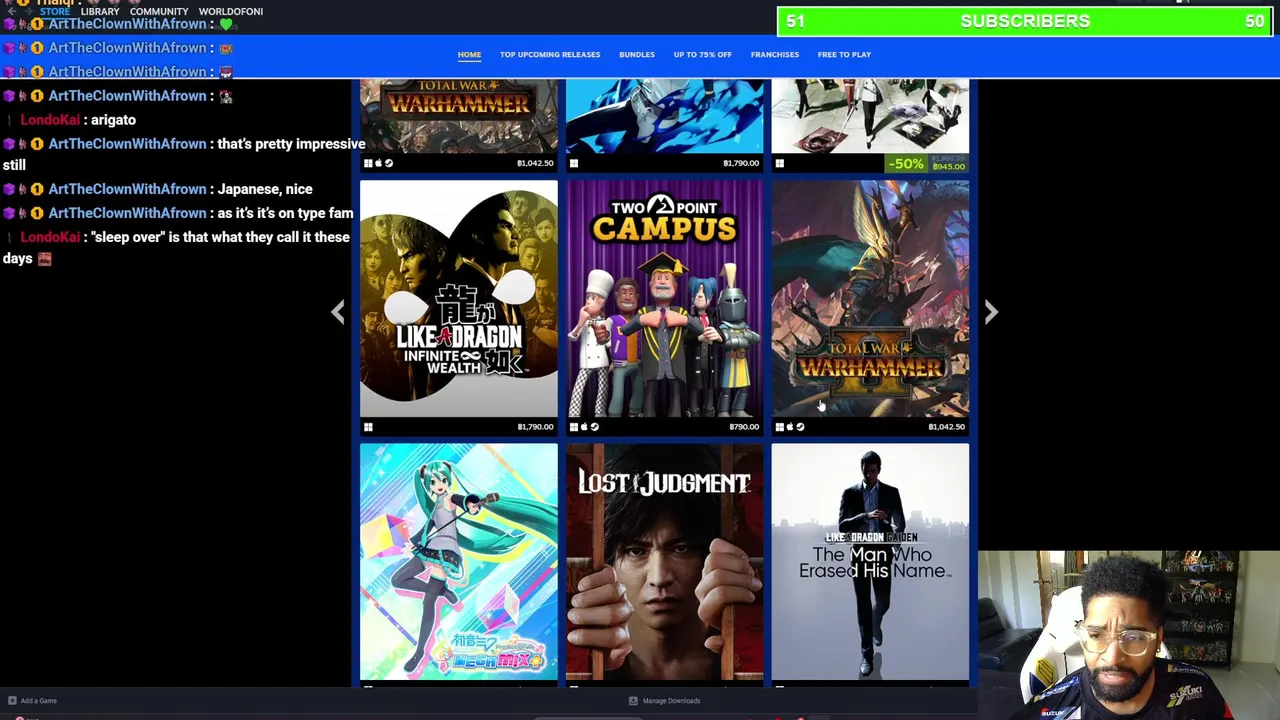The height and width of the screenshot is (720, 1280).
Task: Click the streamer webcam overlay
Action: tap(1129, 635)
